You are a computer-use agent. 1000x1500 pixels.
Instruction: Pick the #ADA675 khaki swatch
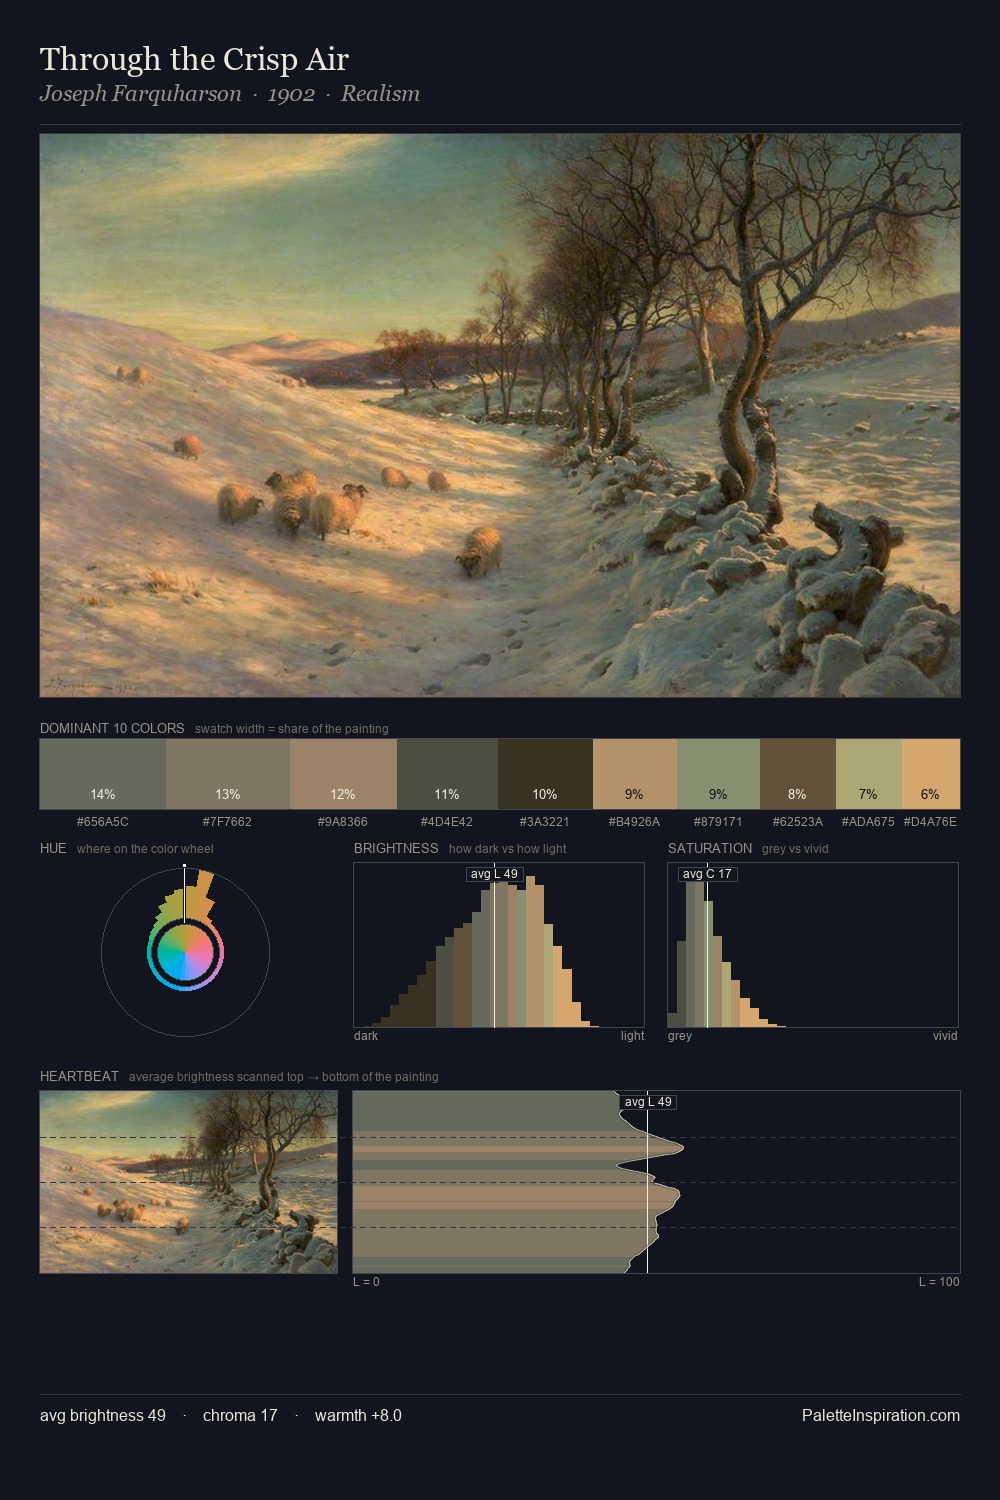[868, 774]
